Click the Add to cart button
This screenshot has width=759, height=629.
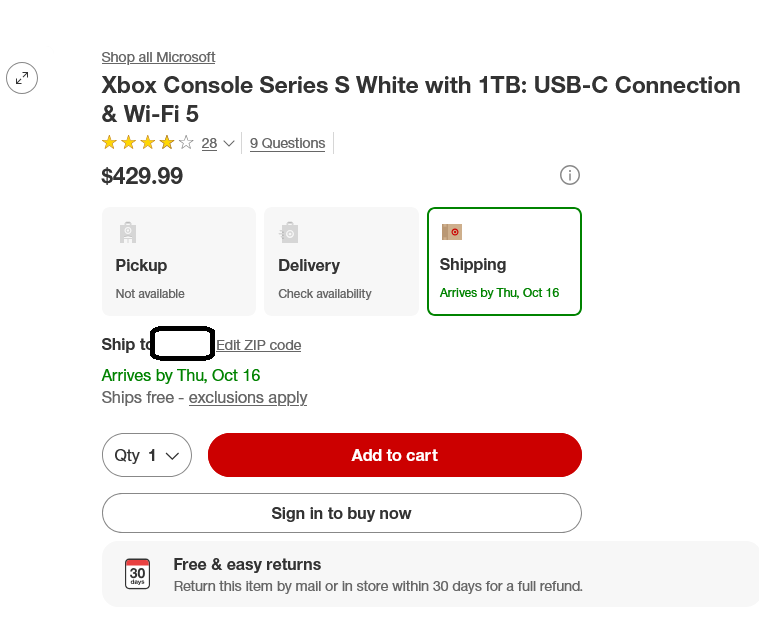(394, 455)
